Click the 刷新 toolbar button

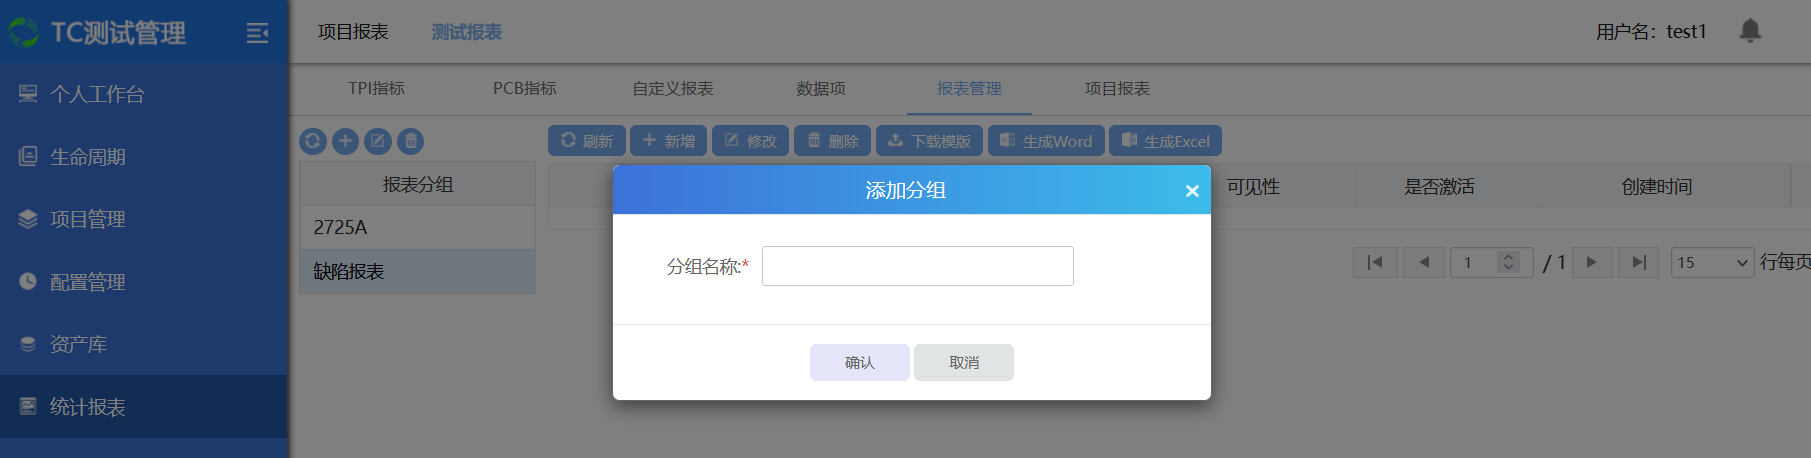587,141
